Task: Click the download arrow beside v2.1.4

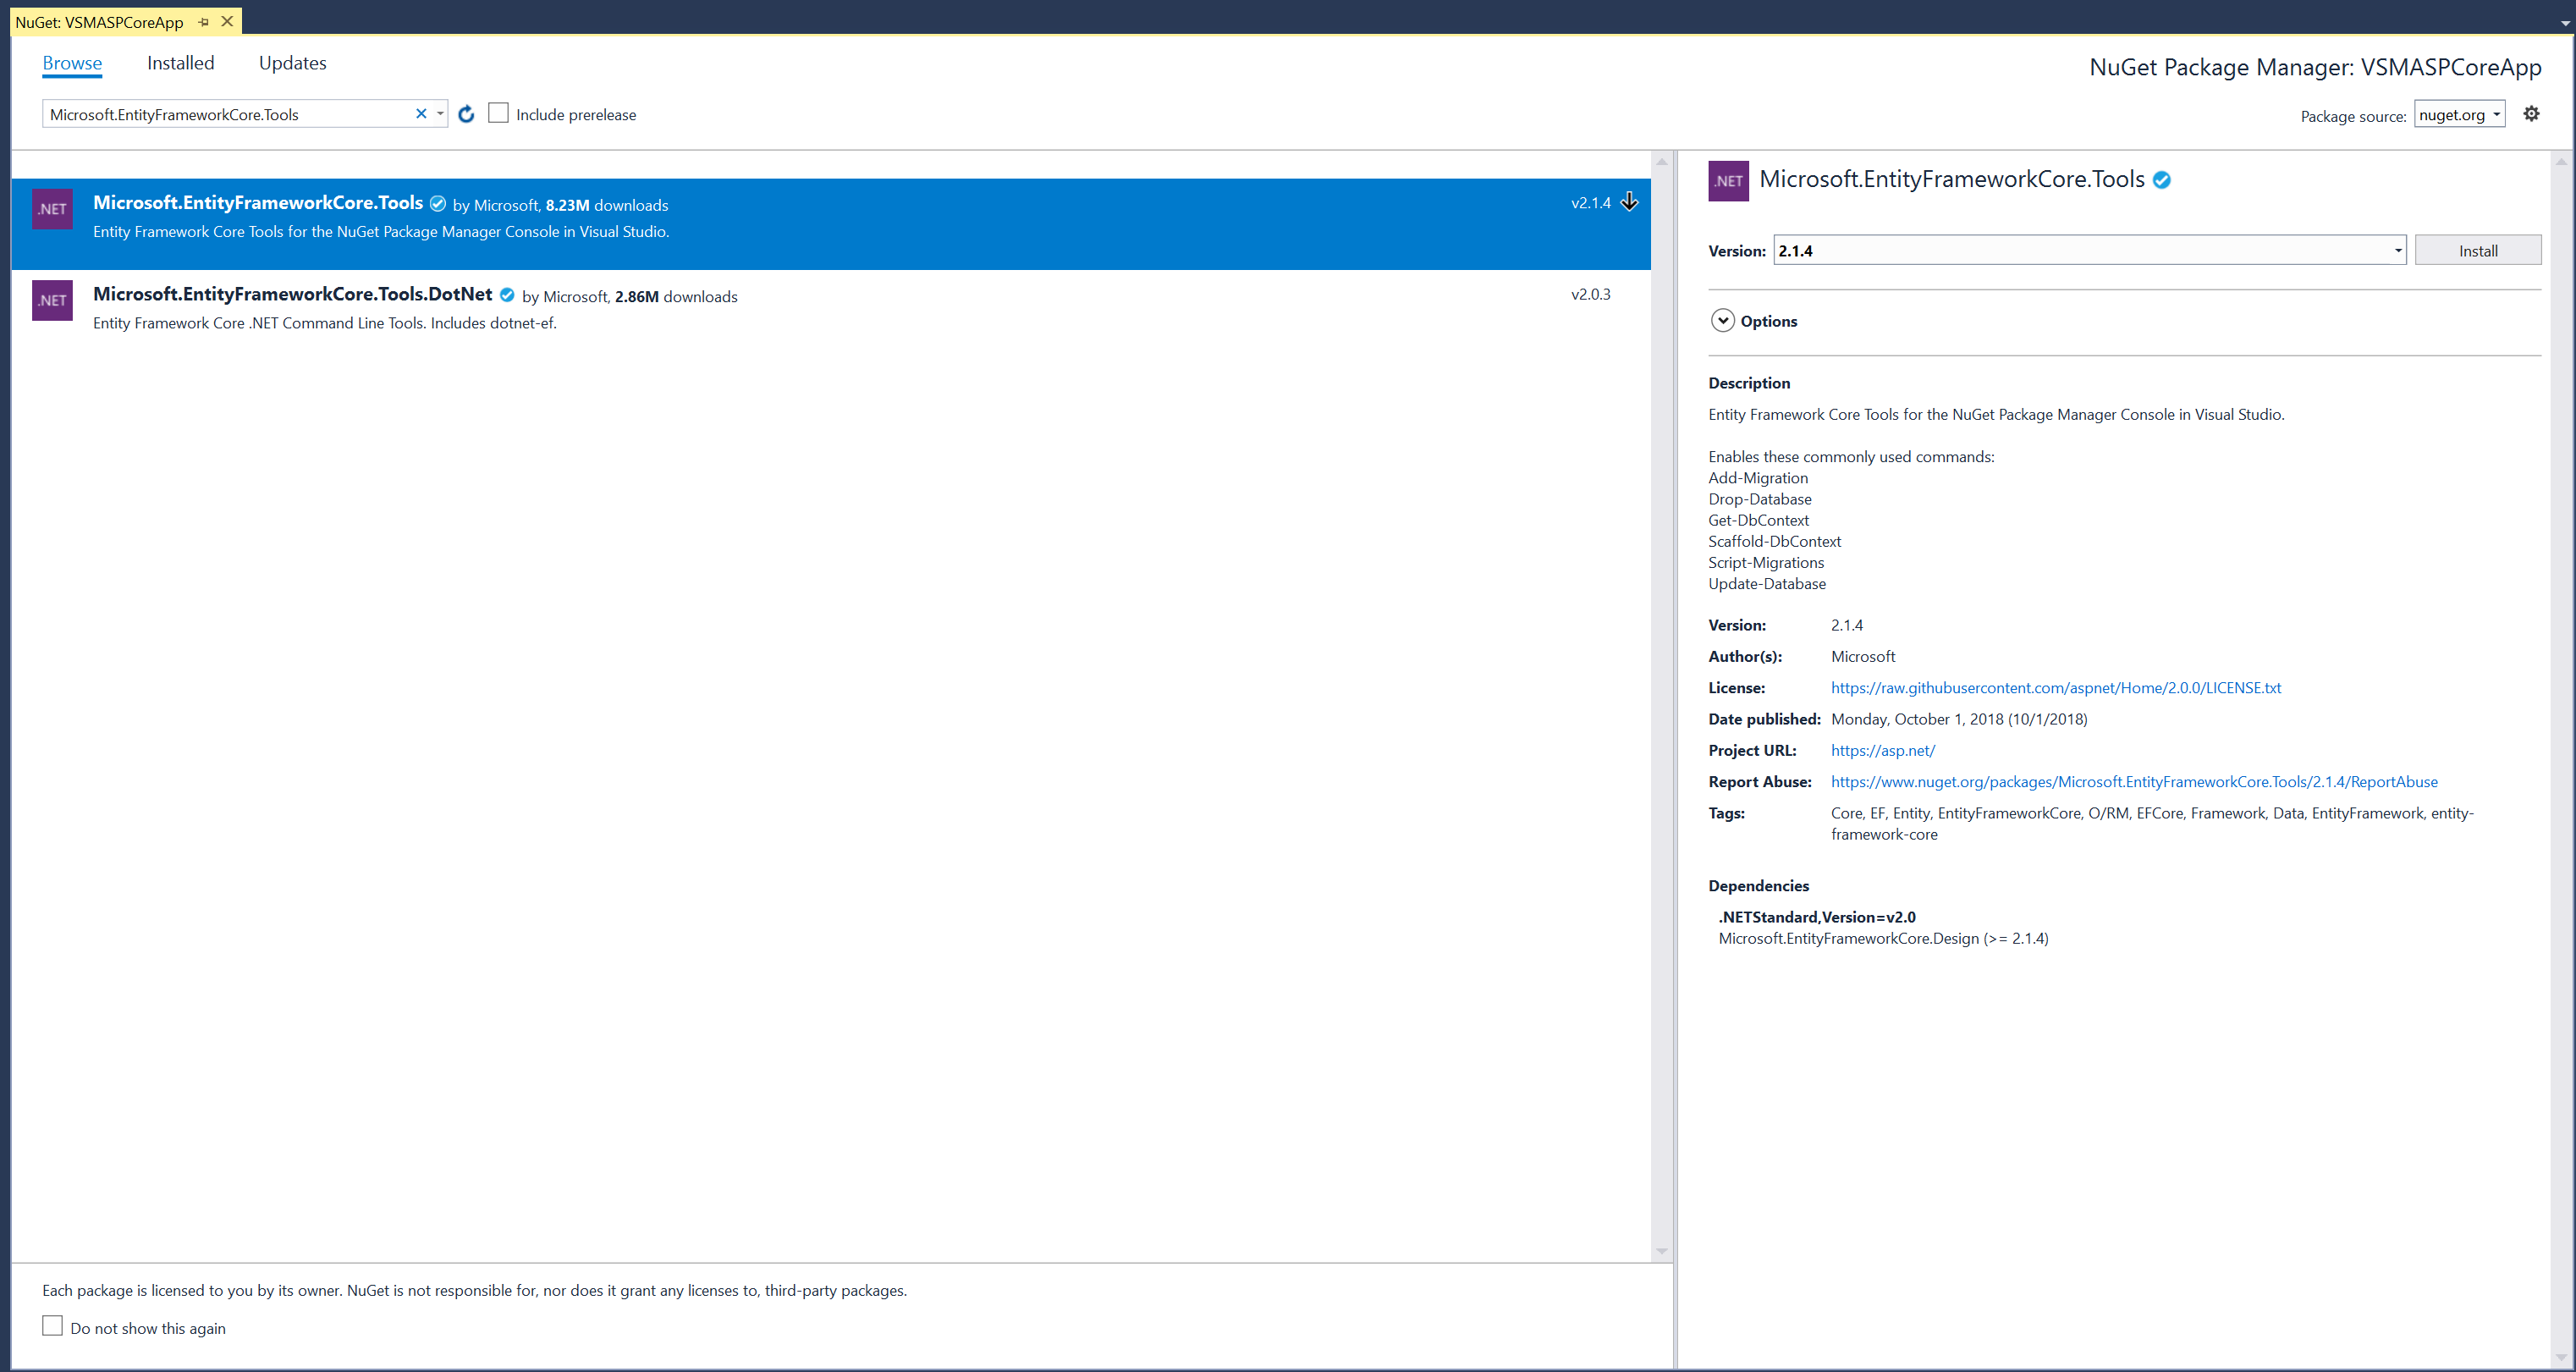Action: click(x=1629, y=202)
